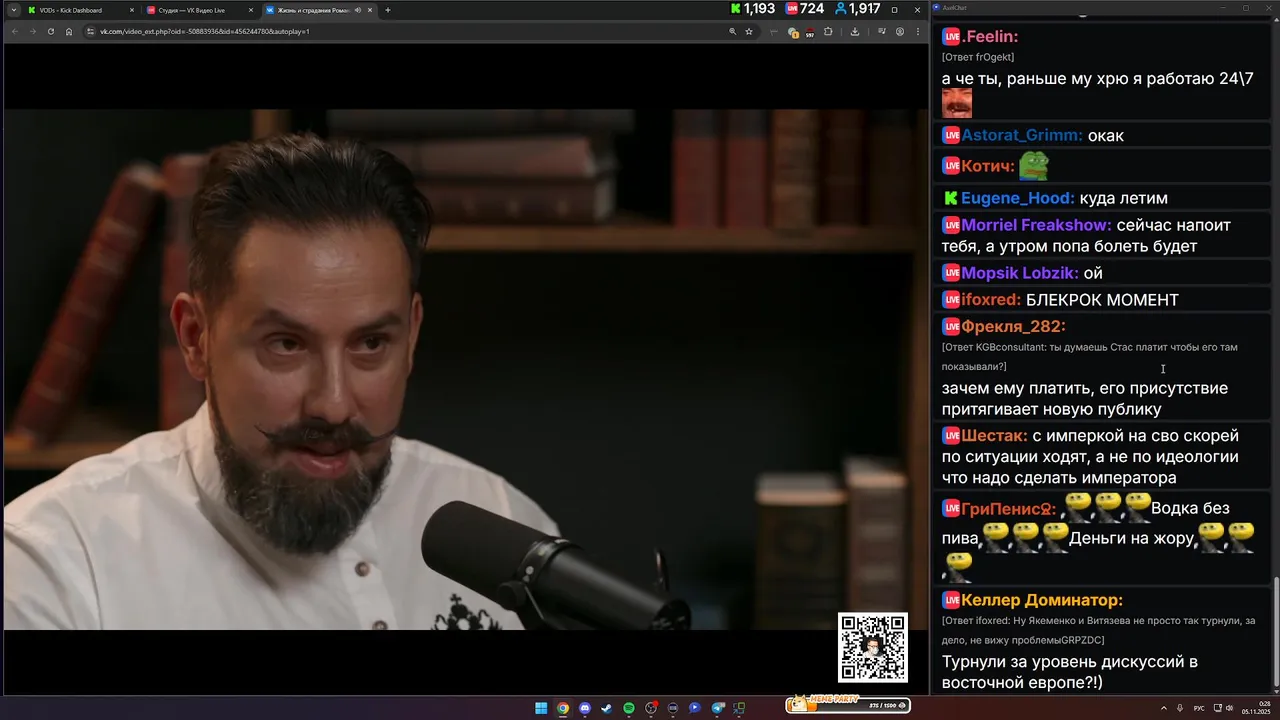Open the Extensions puzzle menu
1280x720 pixels.
pos(828,31)
